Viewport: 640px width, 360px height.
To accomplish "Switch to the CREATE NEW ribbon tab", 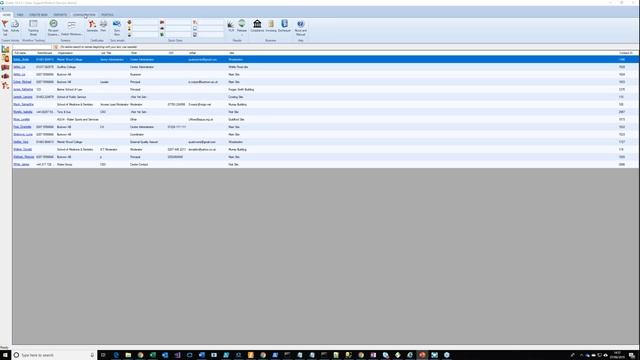I will (38, 15).
